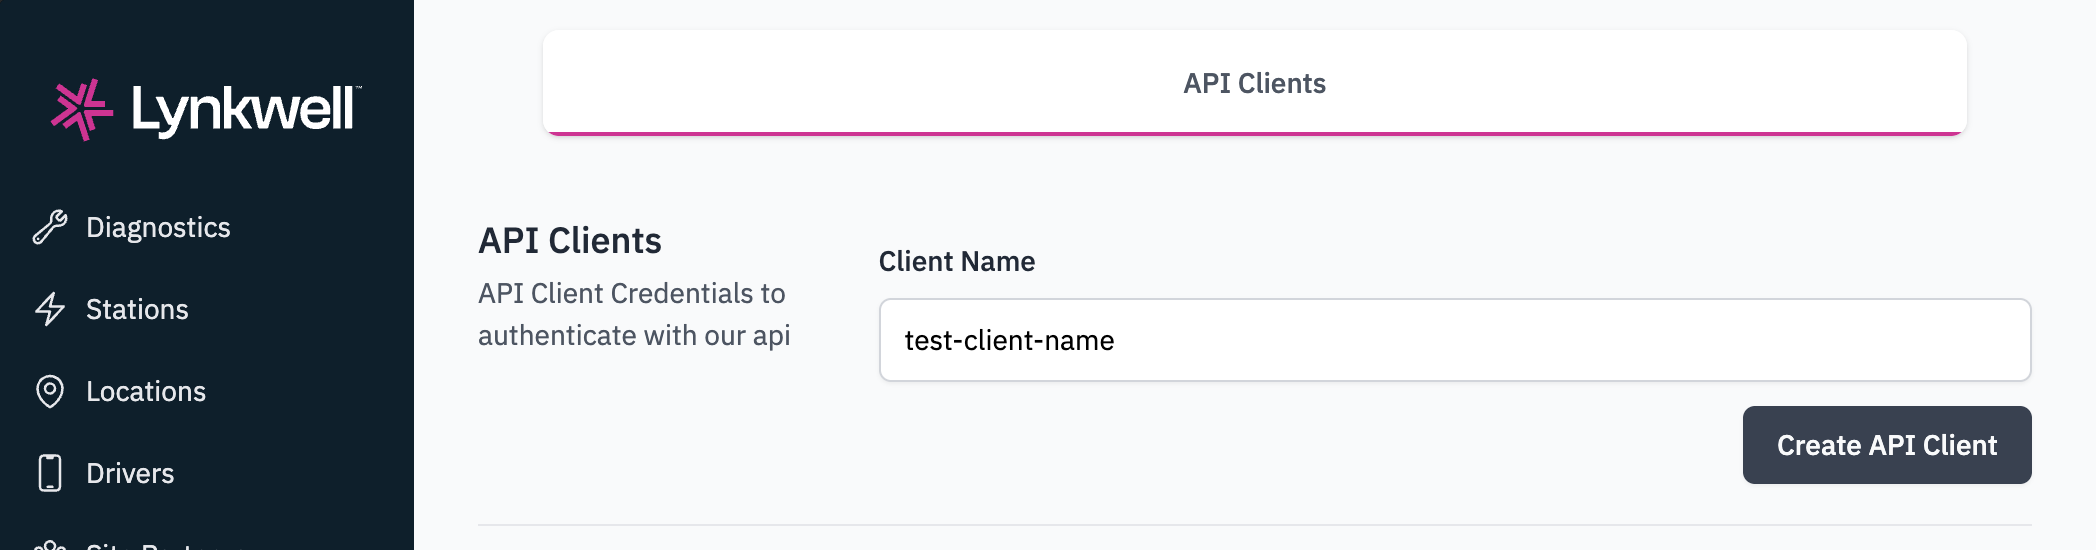Switch to the API Clients tab
Screen dimensions: 2096x550
1254,83
